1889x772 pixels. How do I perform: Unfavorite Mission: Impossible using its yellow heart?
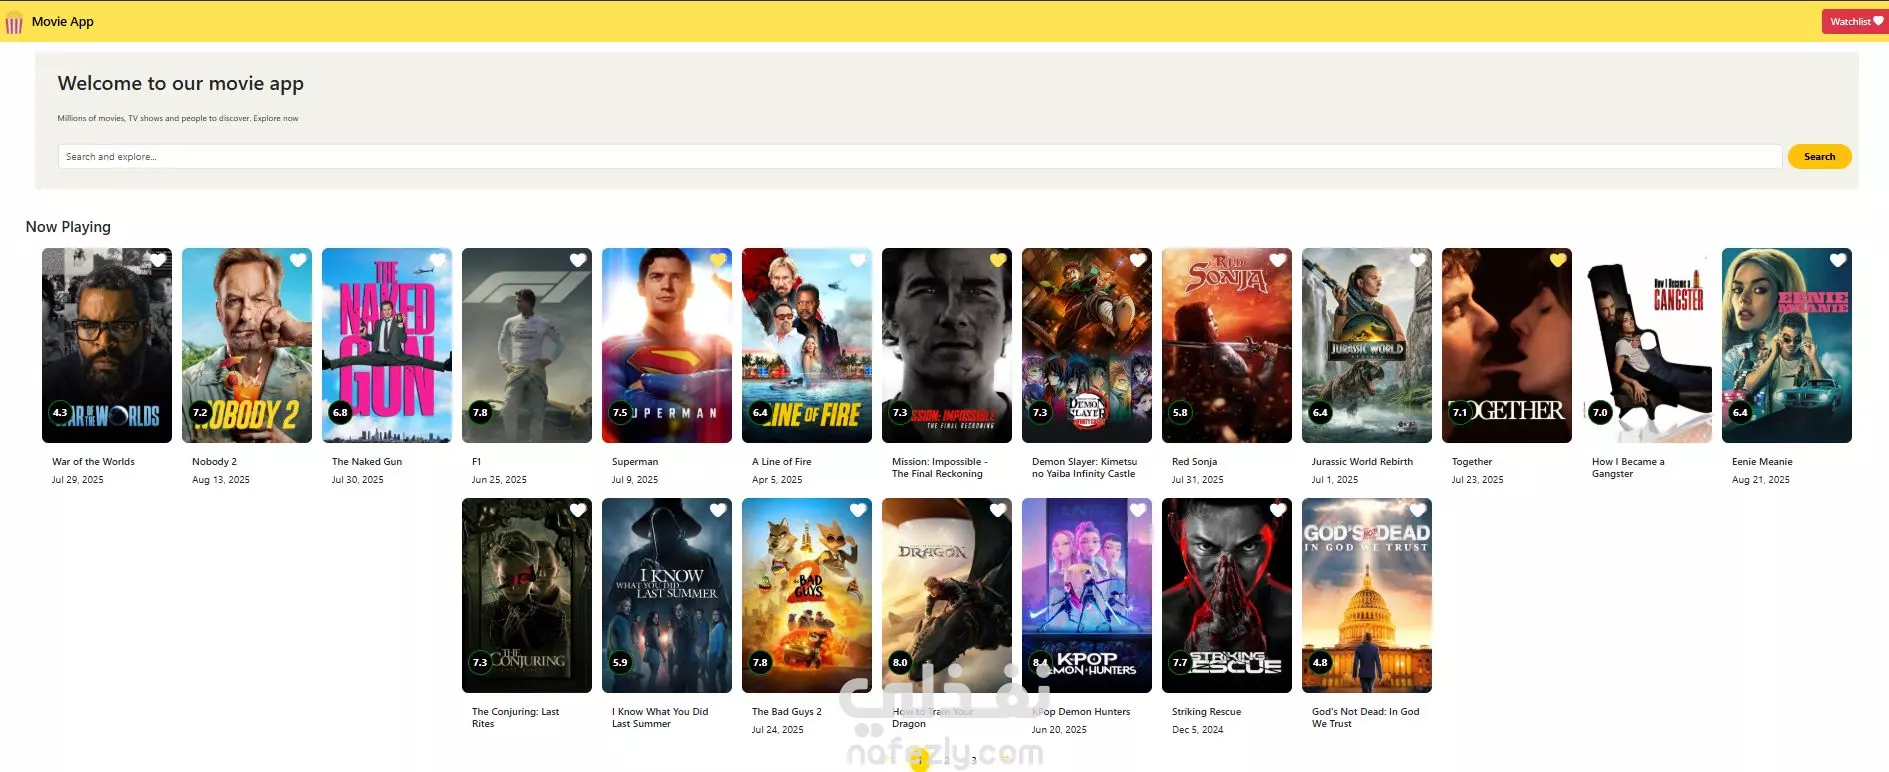coord(998,260)
